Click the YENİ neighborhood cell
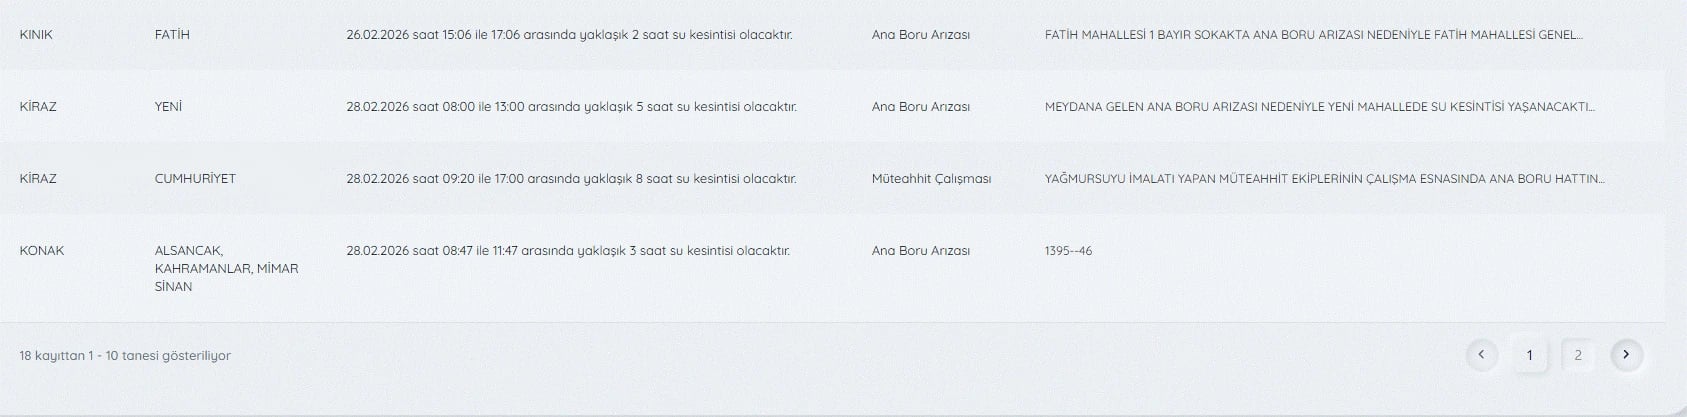The image size is (1687, 417). click(x=168, y=107)
